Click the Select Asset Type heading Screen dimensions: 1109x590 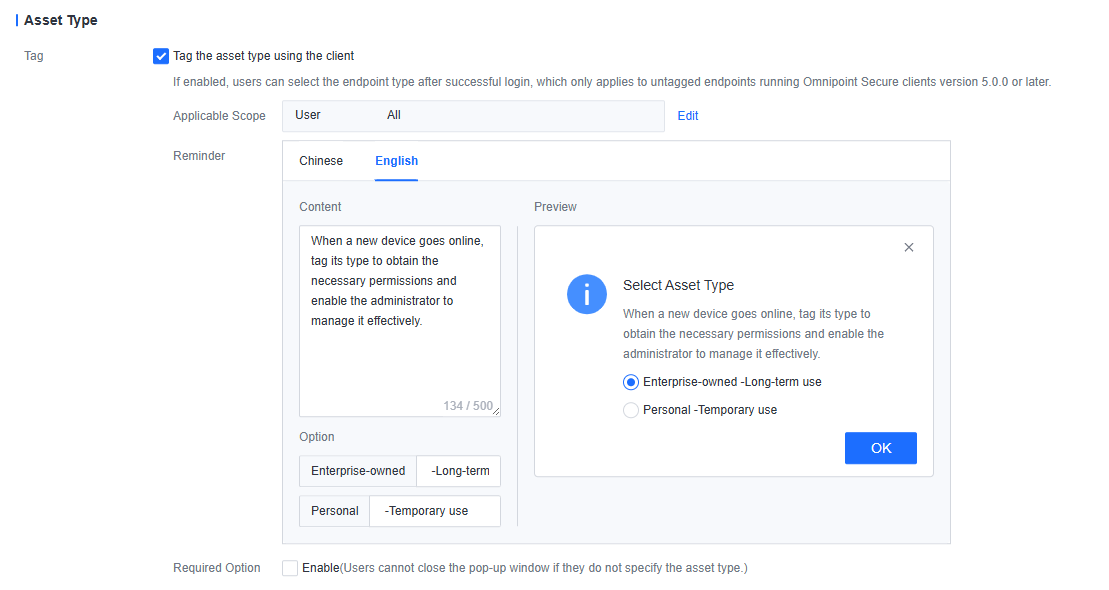[678, 285]
